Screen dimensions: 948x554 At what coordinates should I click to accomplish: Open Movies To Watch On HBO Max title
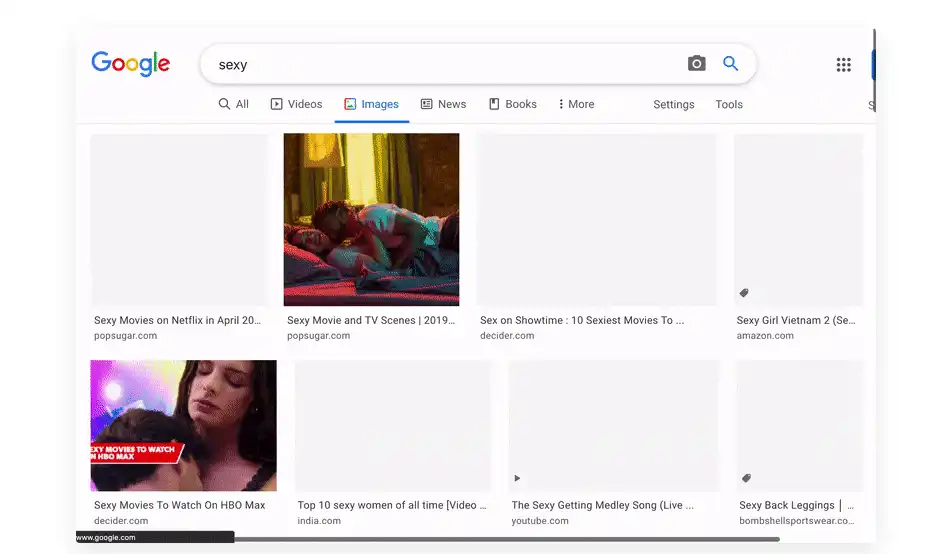(x=180, y=505)
